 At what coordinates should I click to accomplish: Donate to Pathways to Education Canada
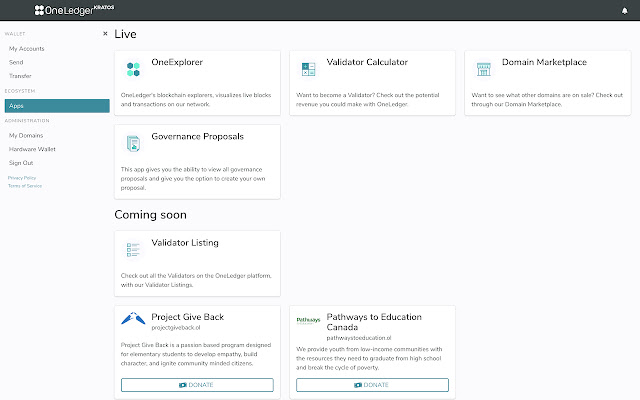click(x=372, y=385)
